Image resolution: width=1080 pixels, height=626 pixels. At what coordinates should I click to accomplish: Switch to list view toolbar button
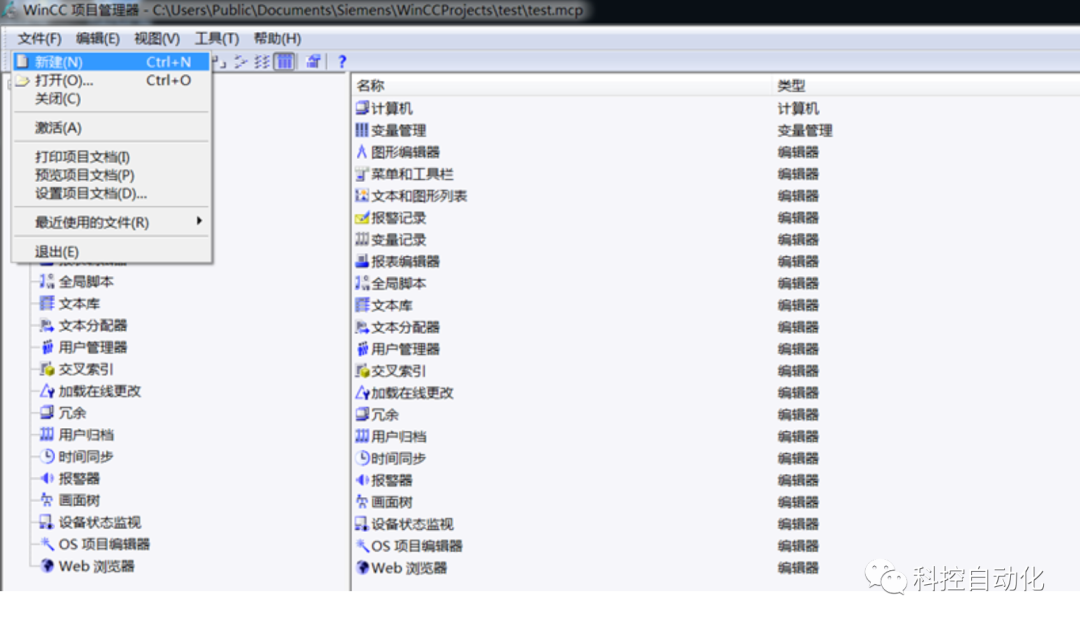point(262,62)
